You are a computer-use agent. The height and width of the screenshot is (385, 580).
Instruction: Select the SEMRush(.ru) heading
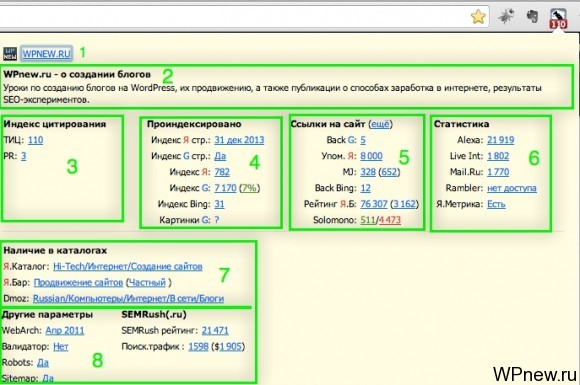click(154, 314)
